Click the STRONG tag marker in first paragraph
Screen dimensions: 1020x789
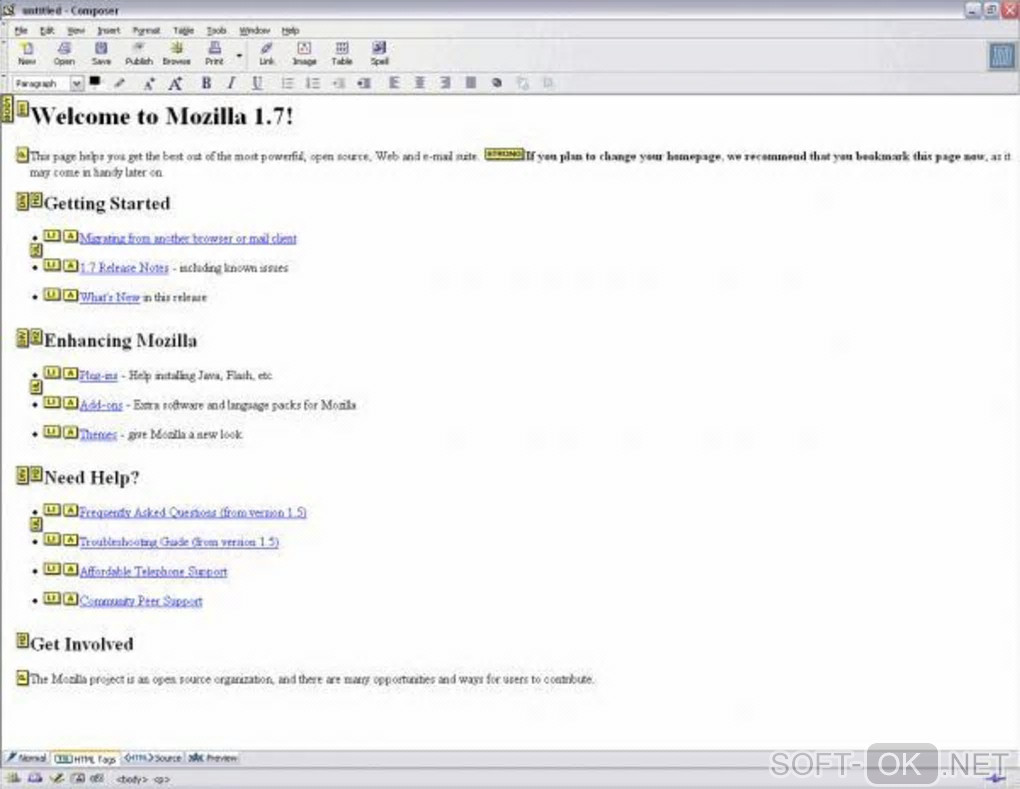pyautogui.click(x=504, y=154)
